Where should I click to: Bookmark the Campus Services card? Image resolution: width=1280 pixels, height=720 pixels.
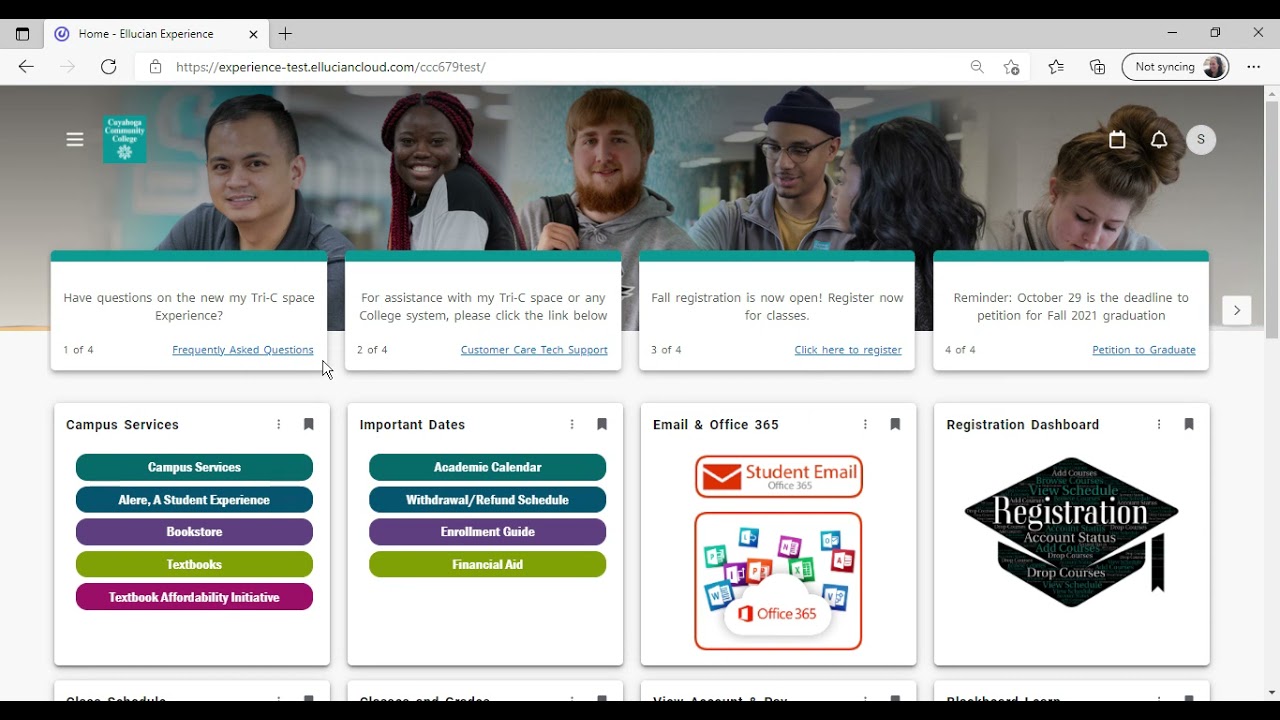[309, 424]
